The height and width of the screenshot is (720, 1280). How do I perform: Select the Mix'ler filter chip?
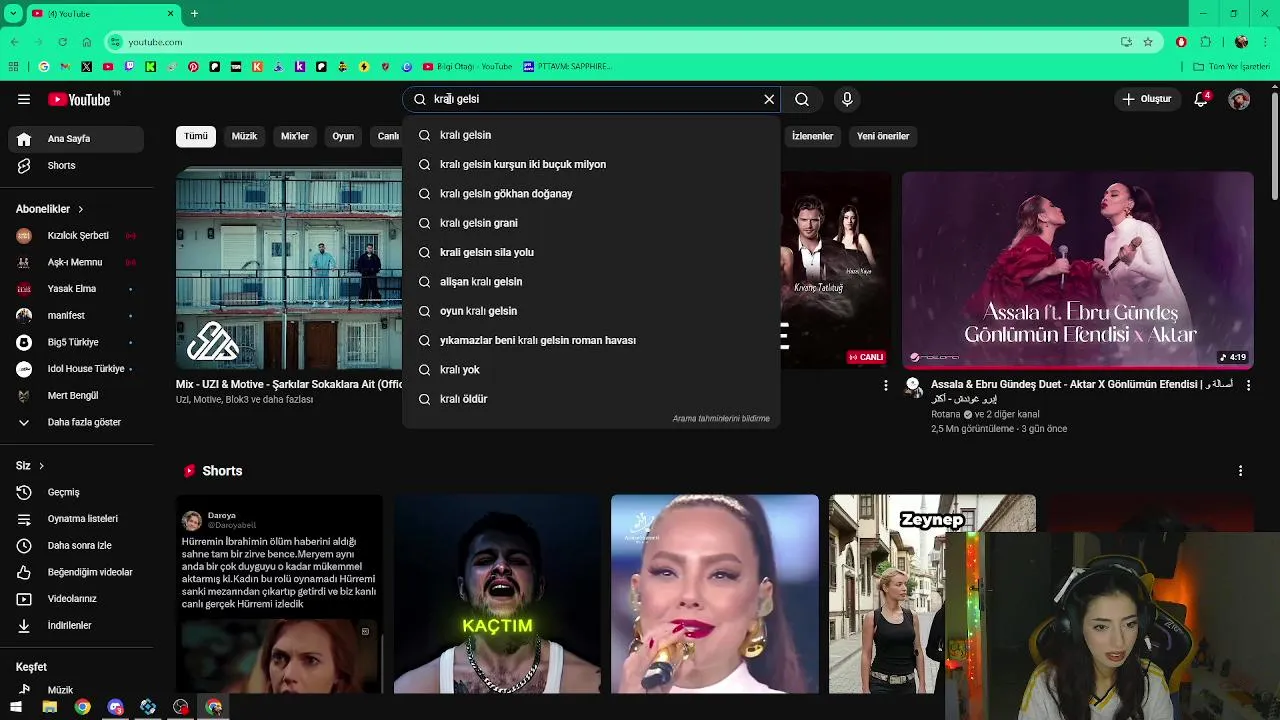pos(295,136)
